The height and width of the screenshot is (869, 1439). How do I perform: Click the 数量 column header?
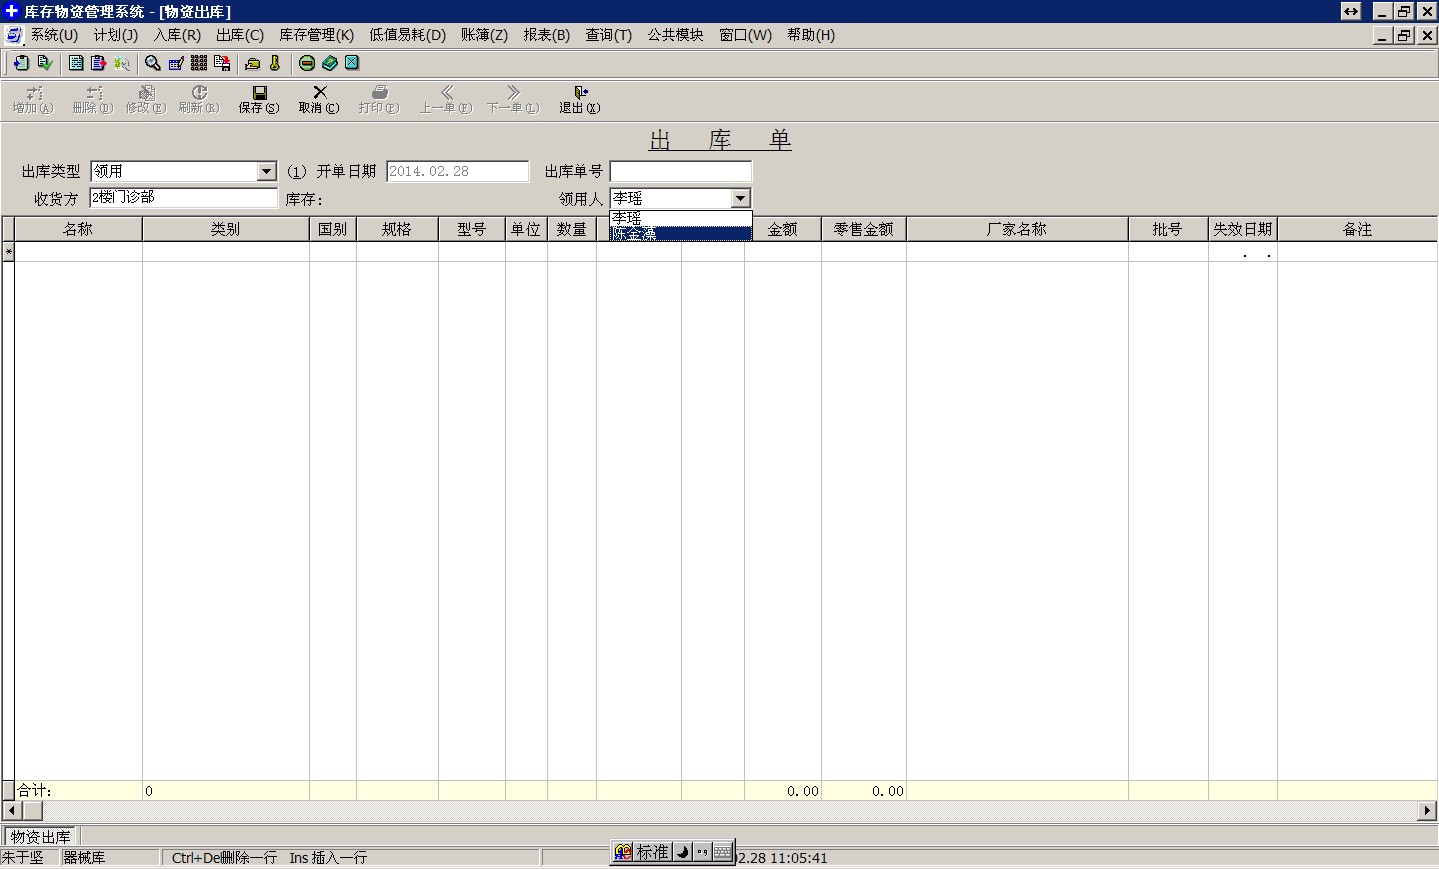coord(572,229)
